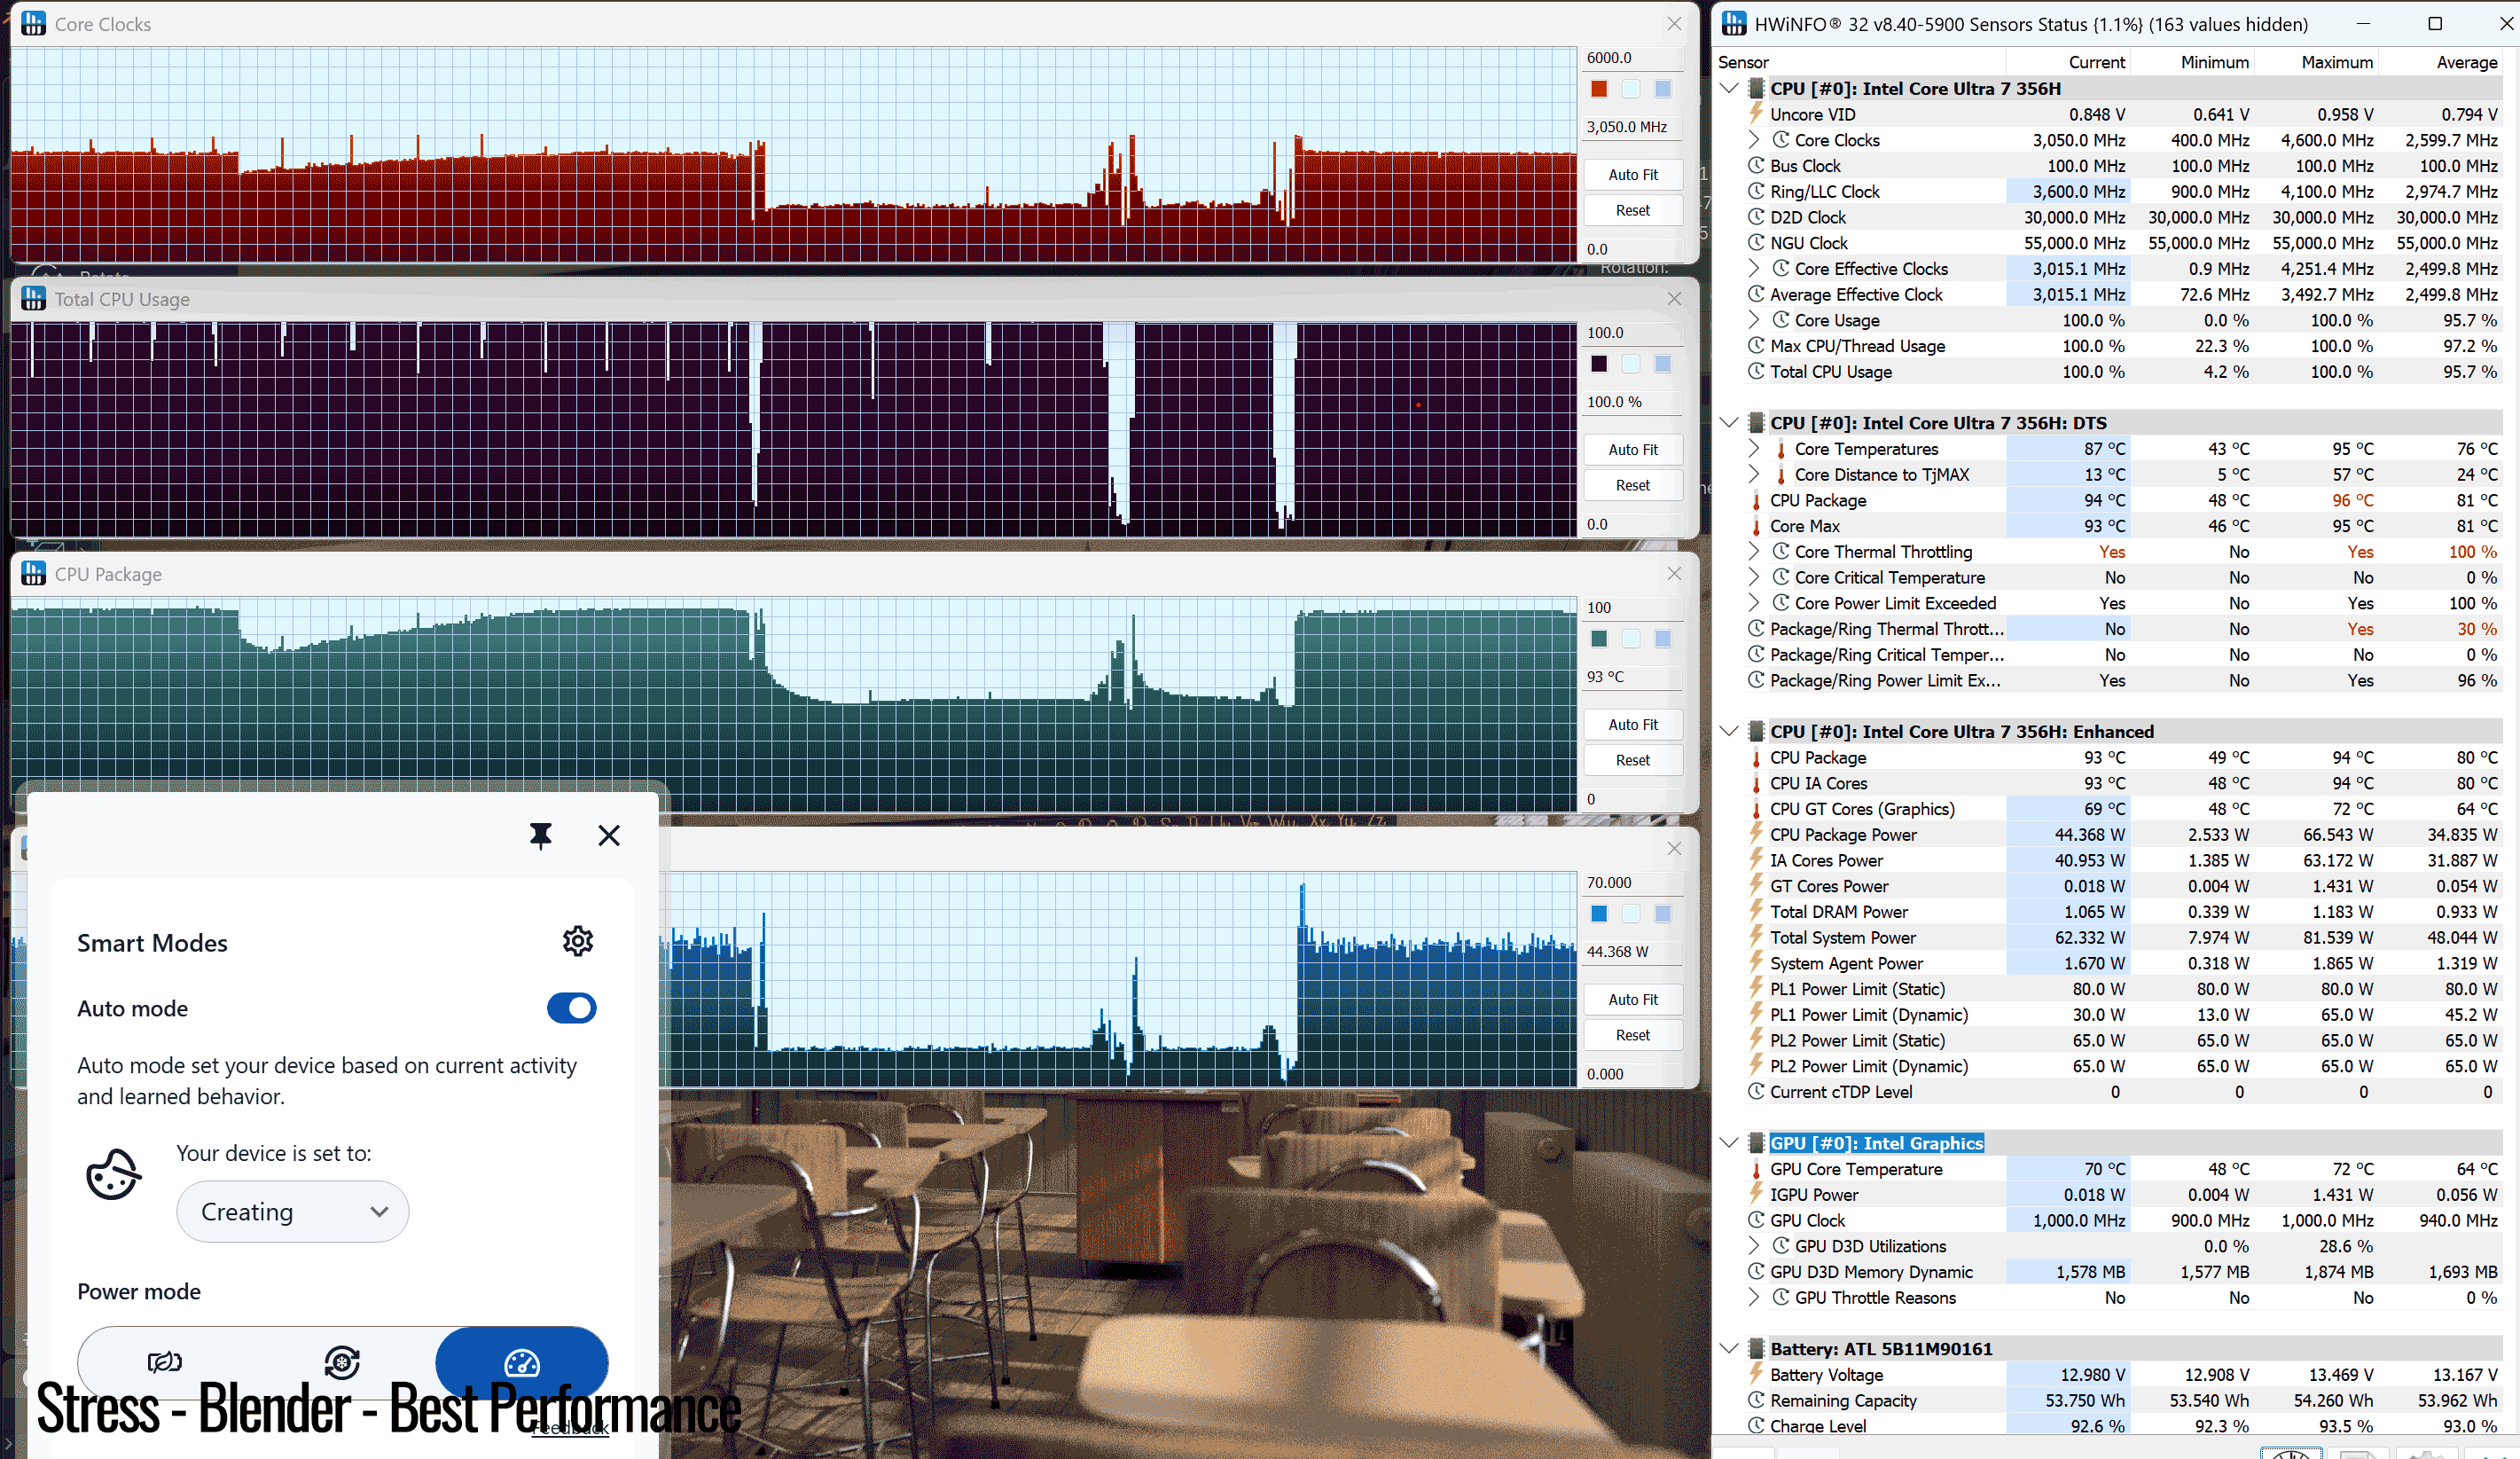Viewport: 2520px width, 1459px height.
Task: Click chip icon beside Battery: ATL 5B11M90161
Action: pos(1756,1348)
